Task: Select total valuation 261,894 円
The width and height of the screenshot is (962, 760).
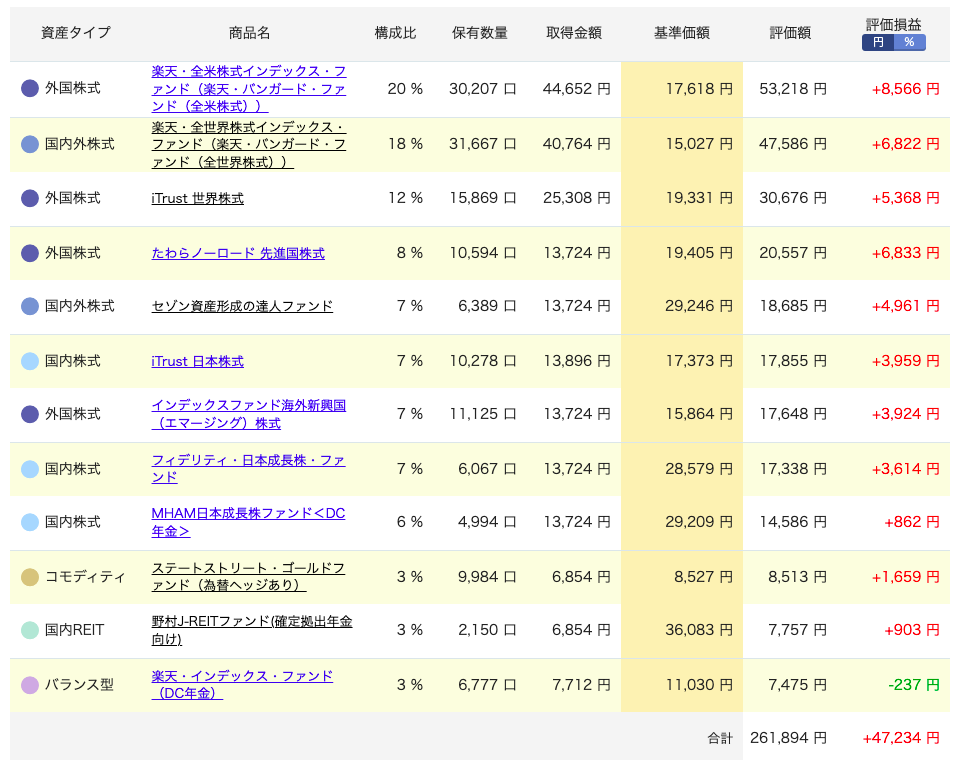Action: point(788,738)
